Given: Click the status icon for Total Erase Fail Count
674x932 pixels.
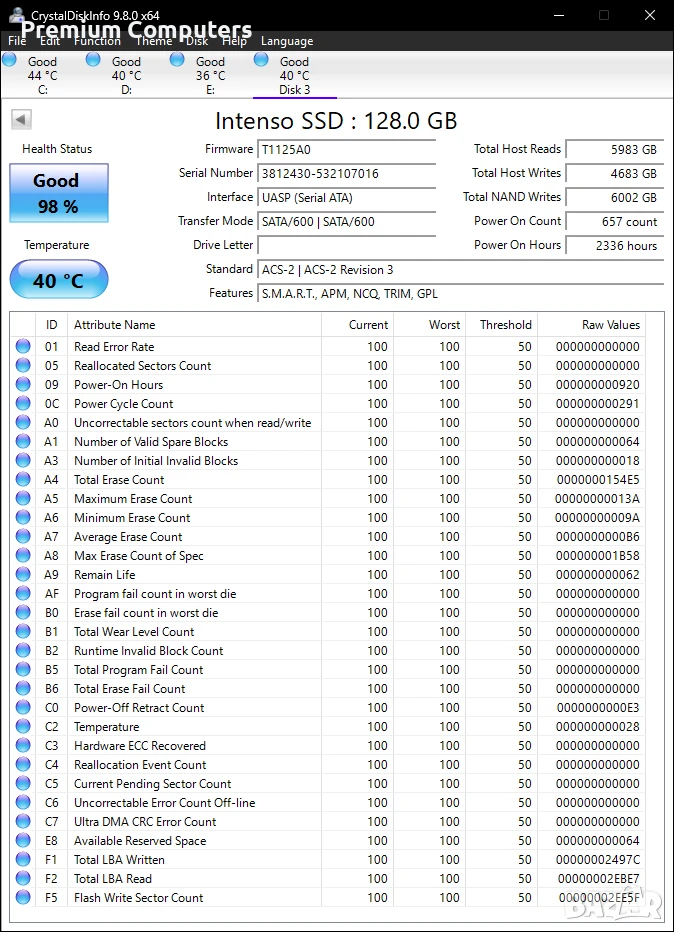Looking at the screenshot, I should pyautogui.click(x=23, y=688).
